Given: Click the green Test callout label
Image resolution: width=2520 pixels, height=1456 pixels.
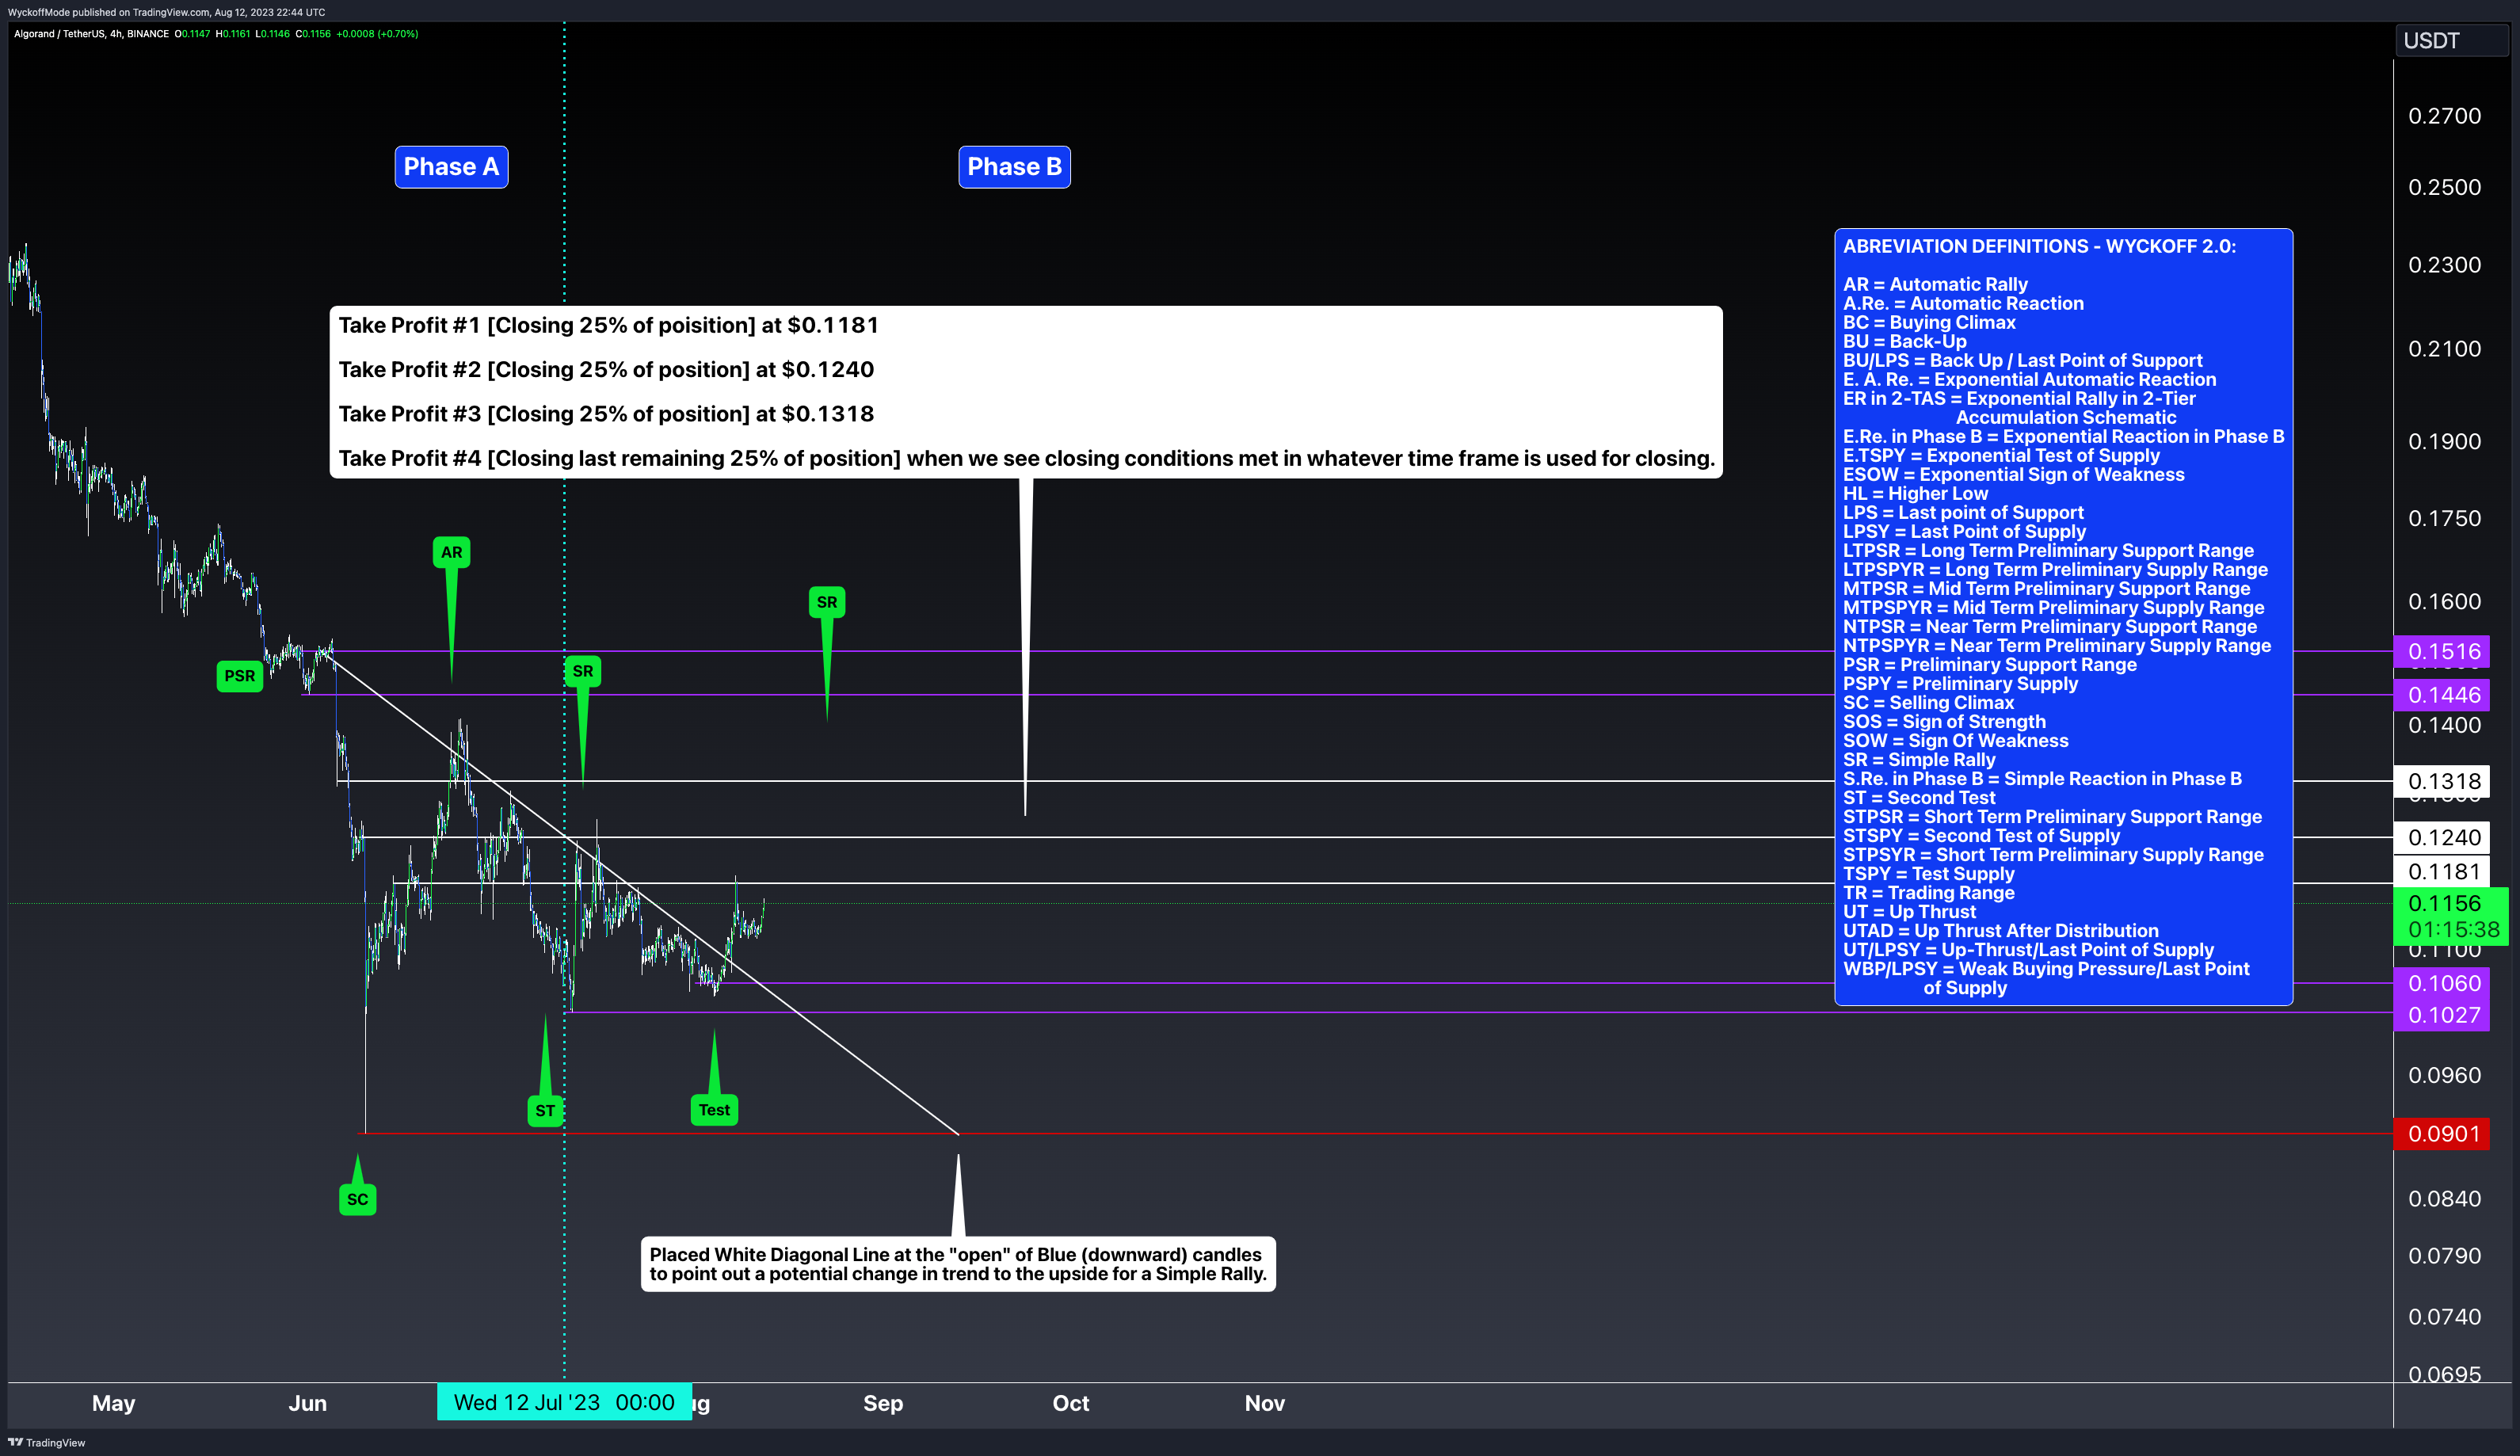Looking at the screenshot, I should click(x=714, y=1110).
